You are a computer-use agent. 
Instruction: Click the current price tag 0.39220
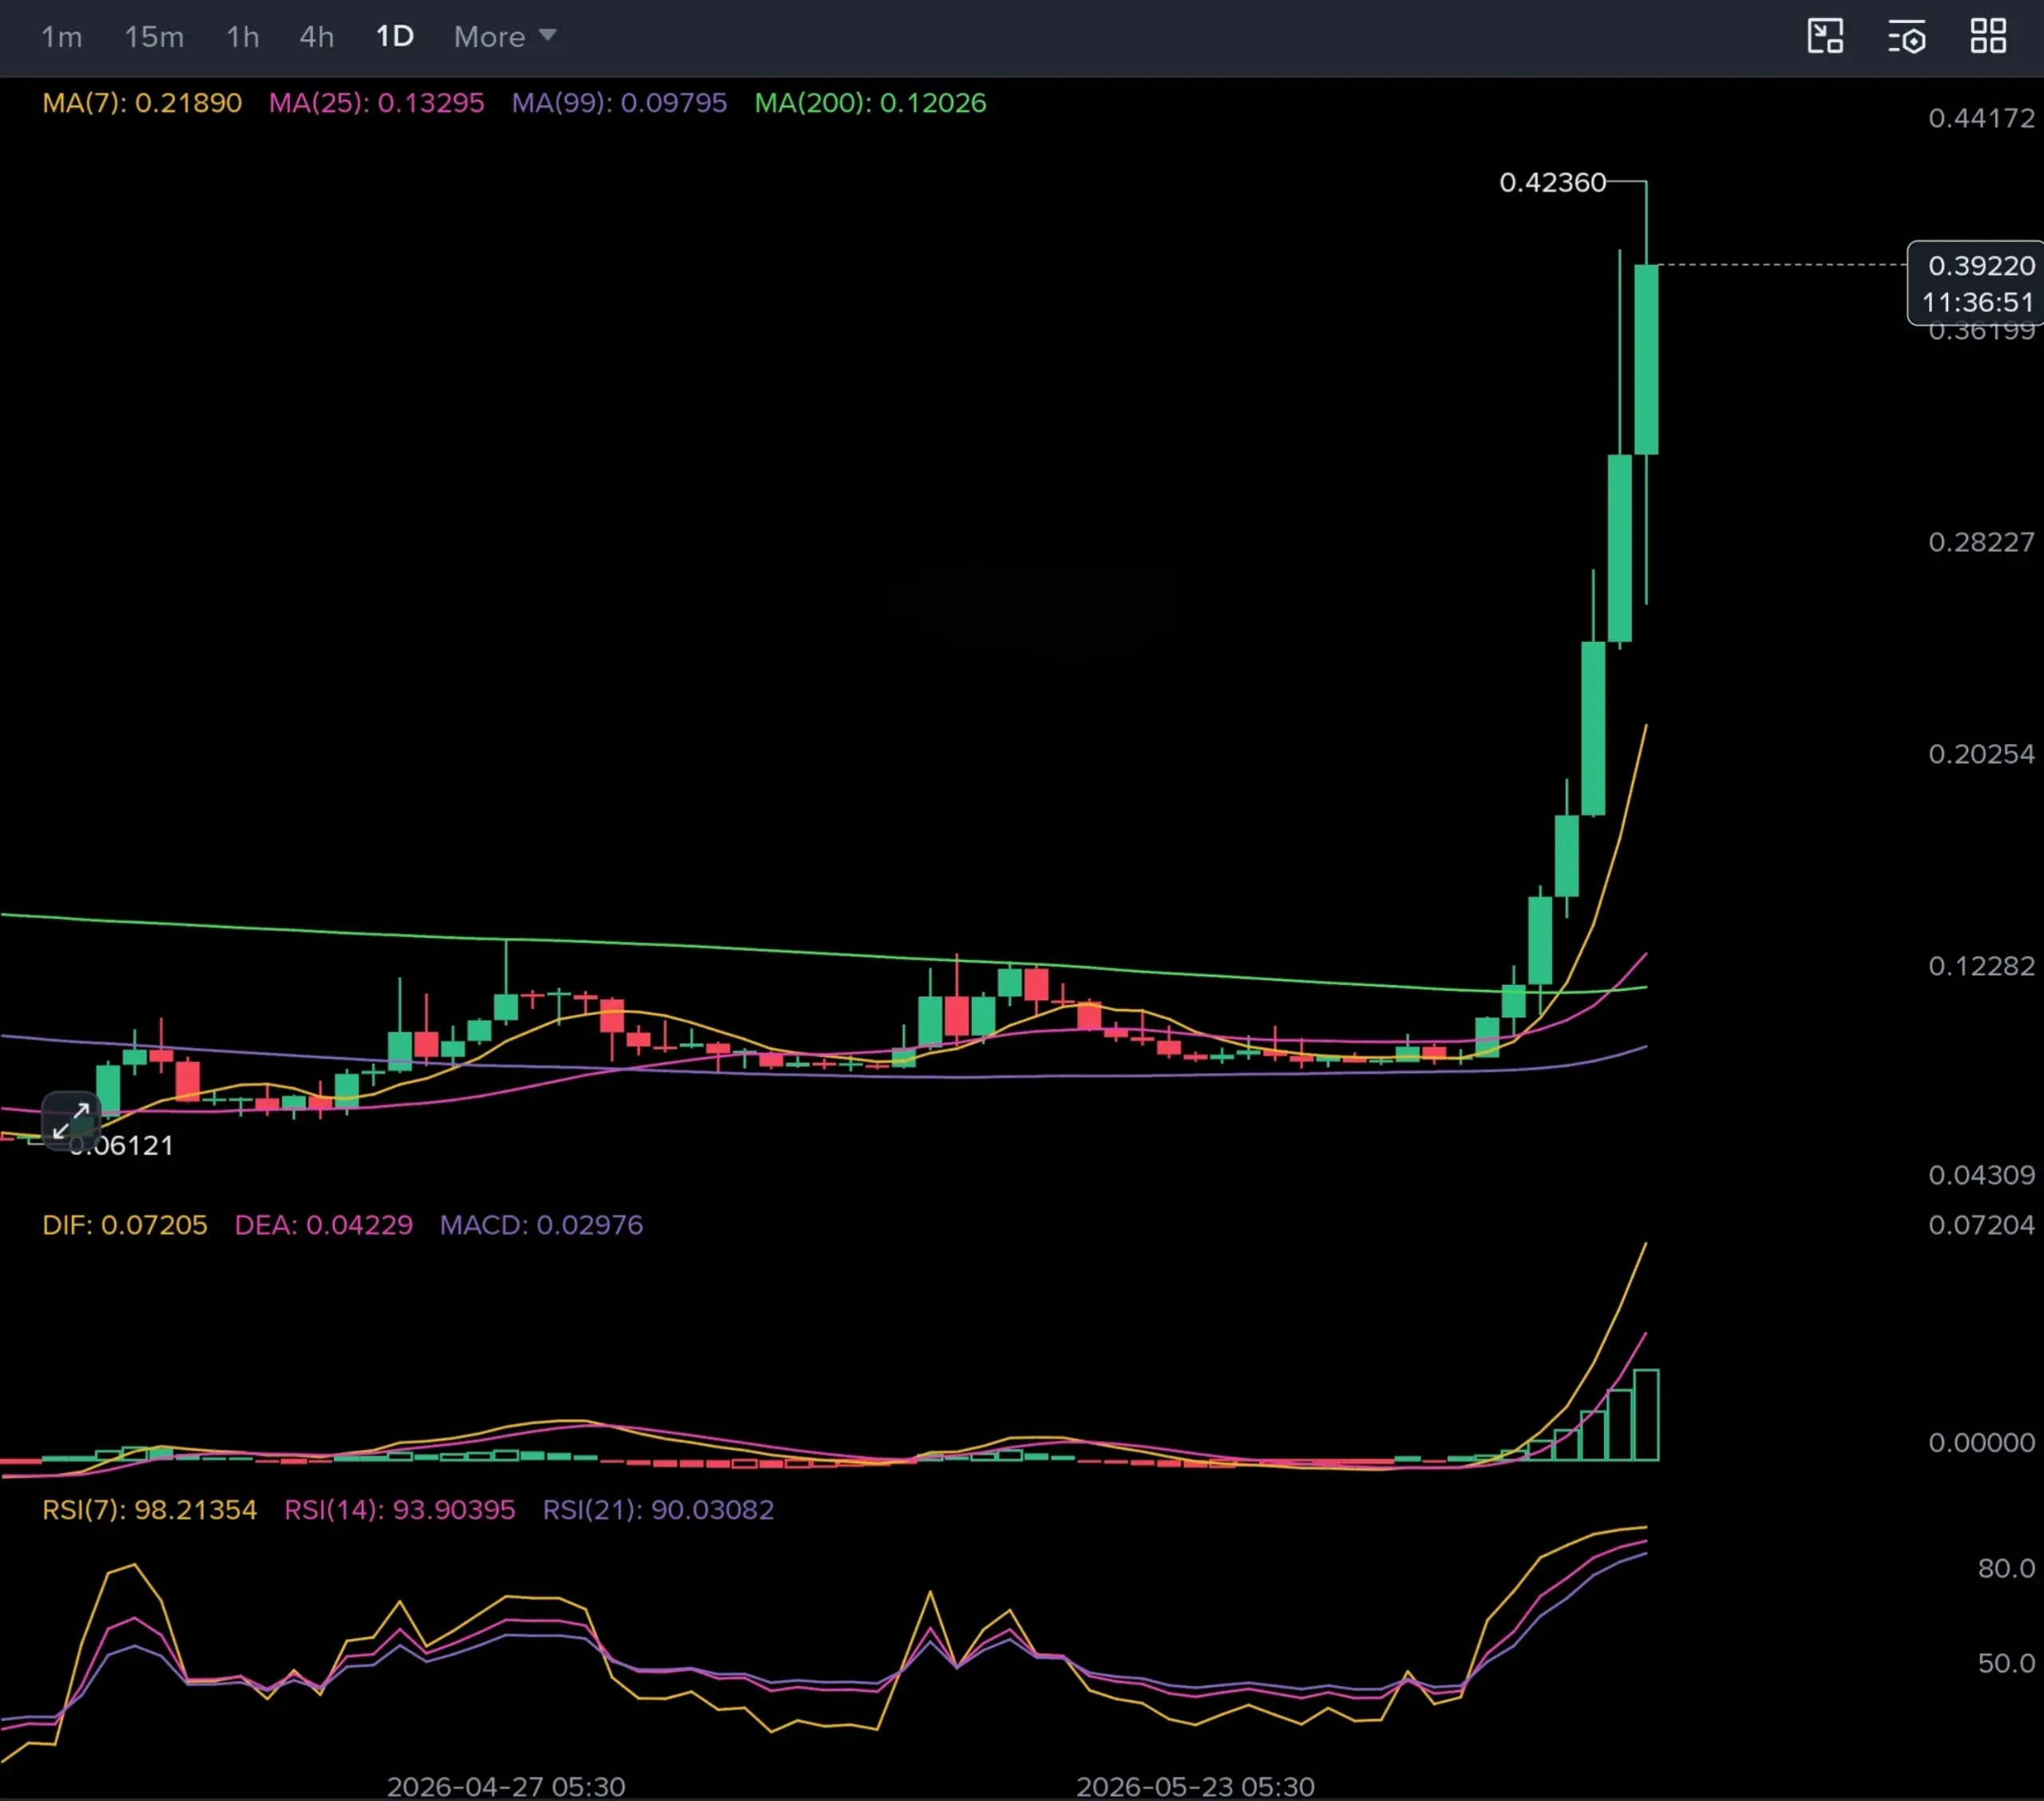1977,283
